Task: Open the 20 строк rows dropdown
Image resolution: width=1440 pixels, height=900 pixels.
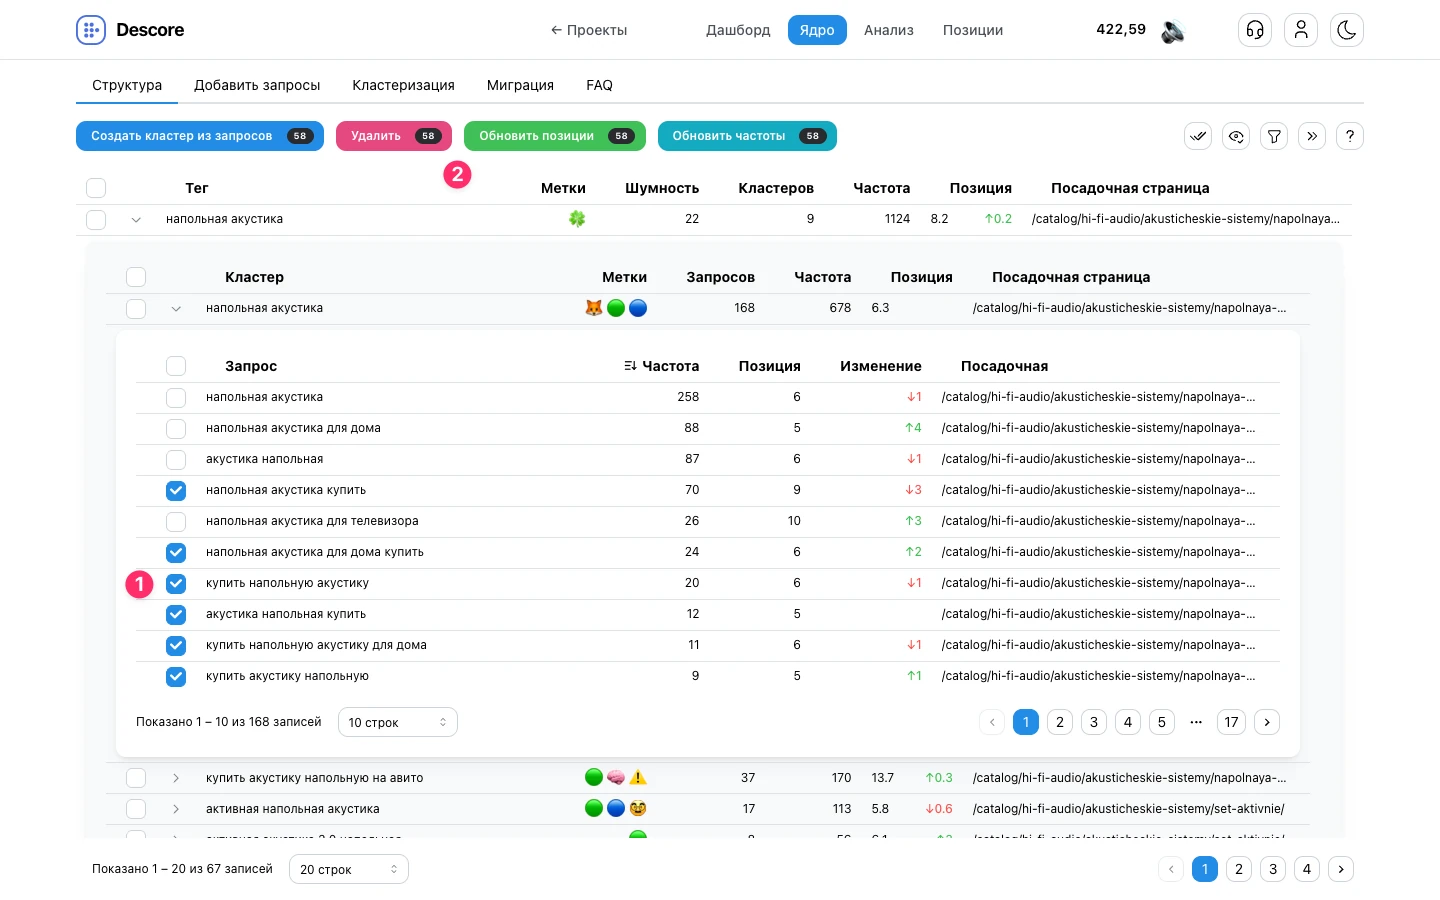Action: click(349, 869)
